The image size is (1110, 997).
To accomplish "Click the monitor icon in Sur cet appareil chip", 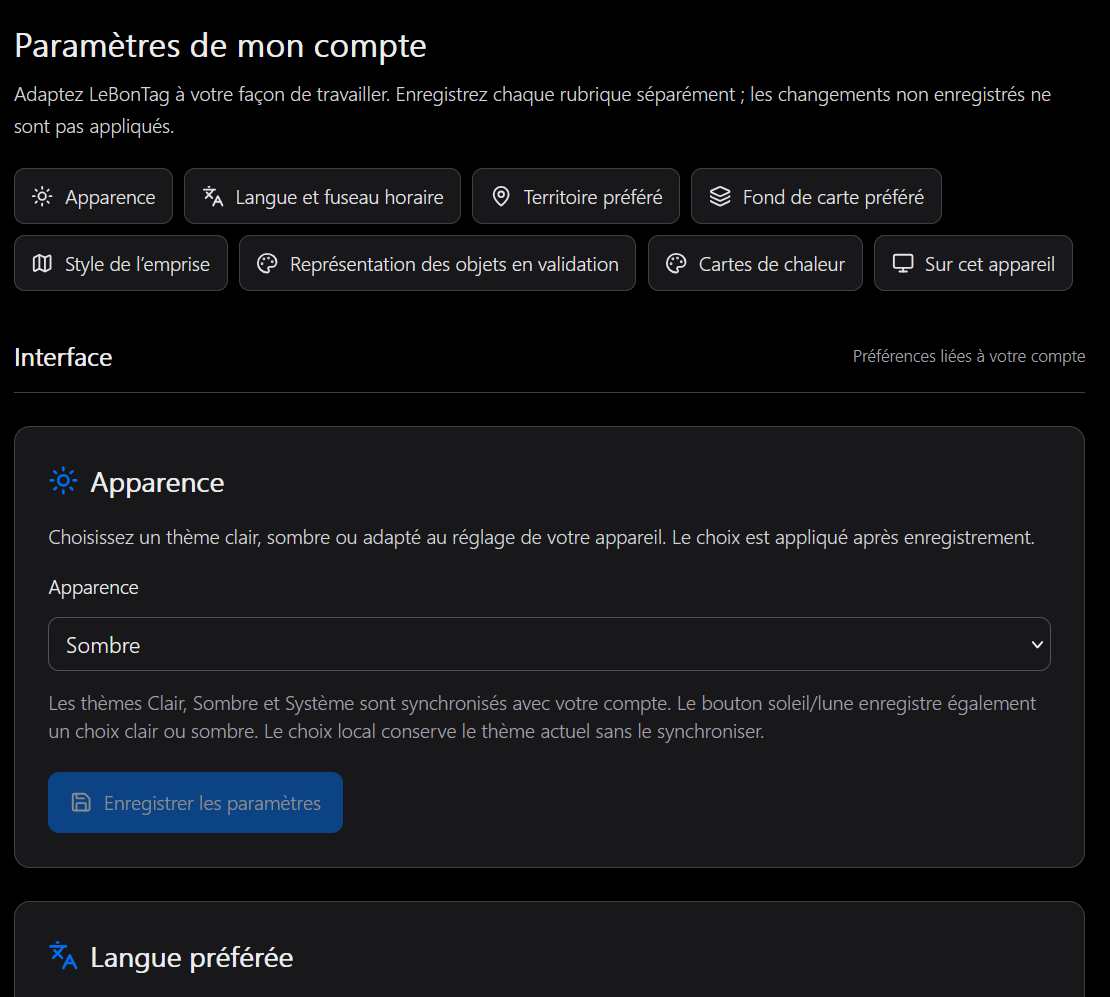I will tap(903, 263).
